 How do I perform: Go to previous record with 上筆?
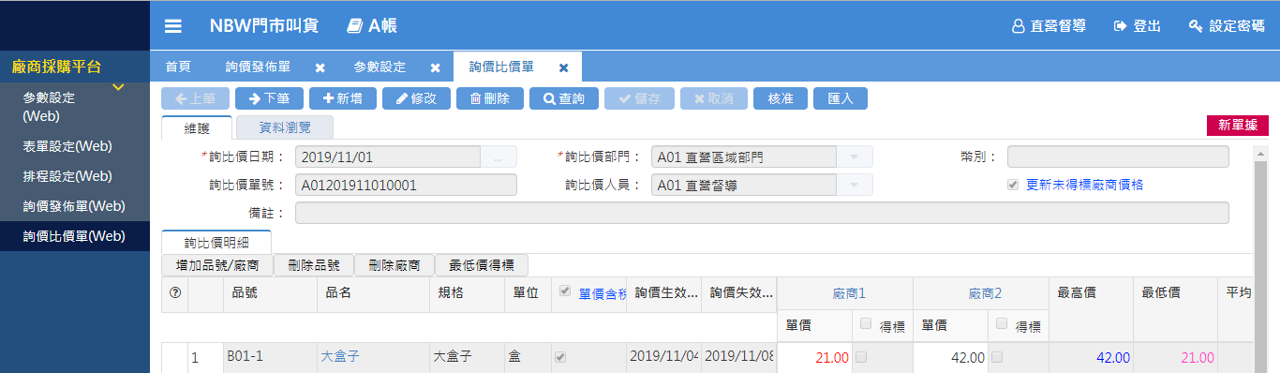coord(195,99)
